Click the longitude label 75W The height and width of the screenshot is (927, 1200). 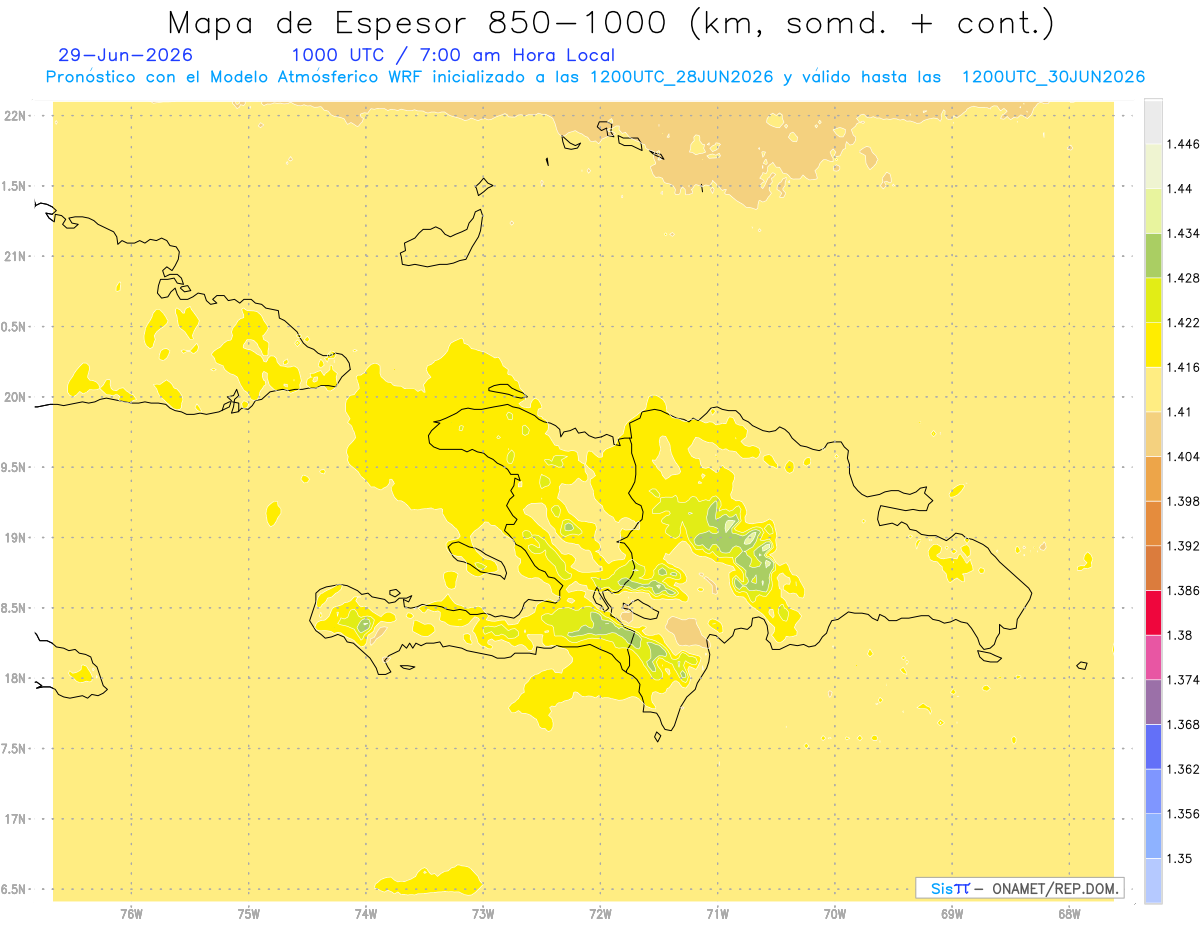(x=249, y=915)
